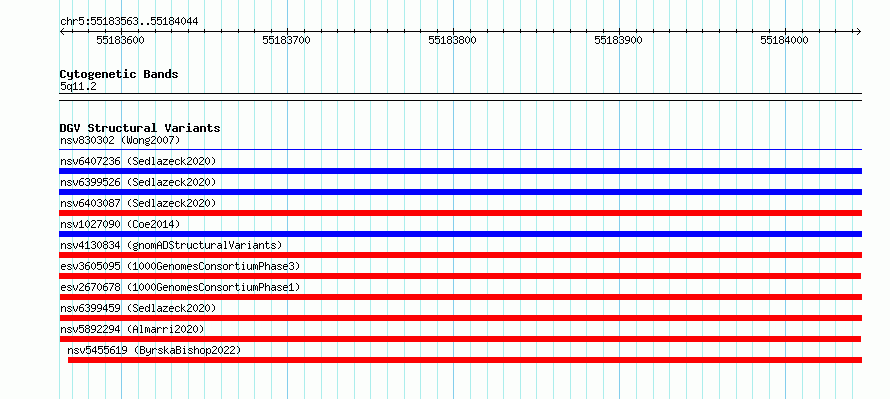Click ruler position 55183800
This screenshot has height=399, width=890.
coord(452,40)
